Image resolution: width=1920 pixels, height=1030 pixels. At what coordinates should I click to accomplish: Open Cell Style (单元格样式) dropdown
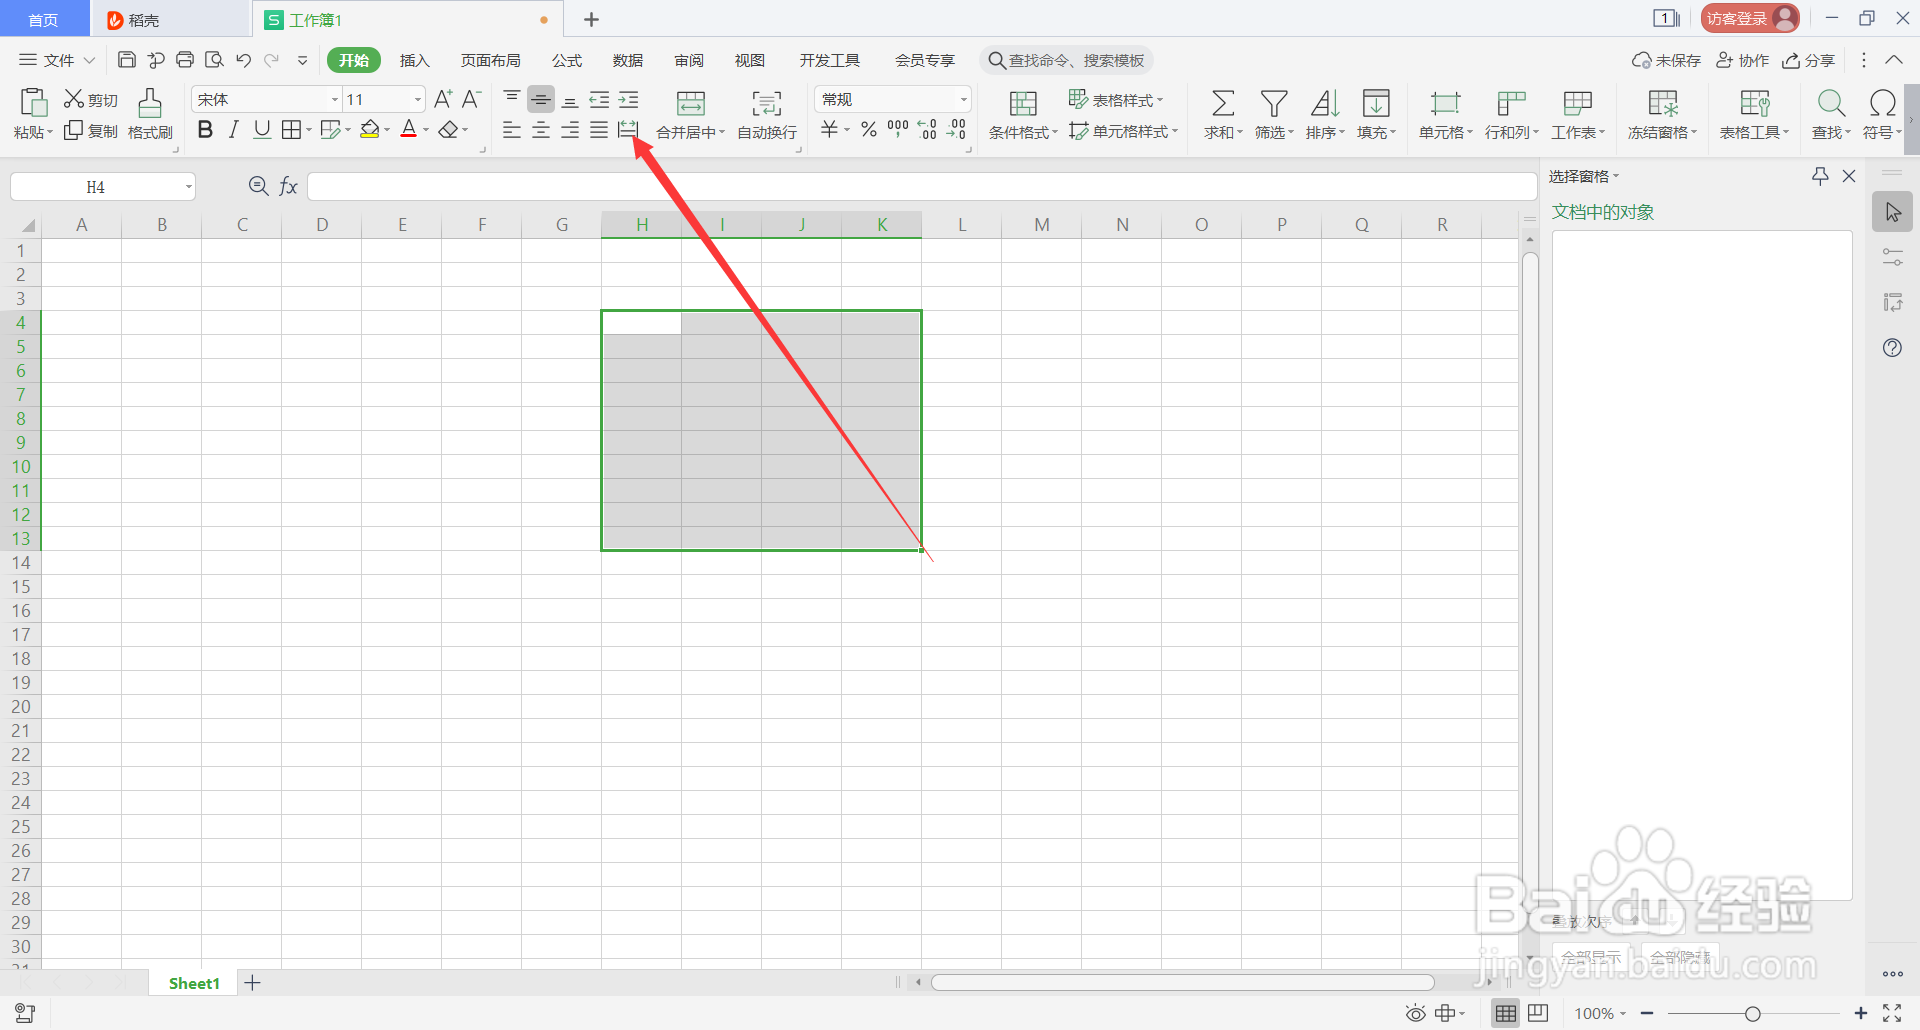[1124, 131]
